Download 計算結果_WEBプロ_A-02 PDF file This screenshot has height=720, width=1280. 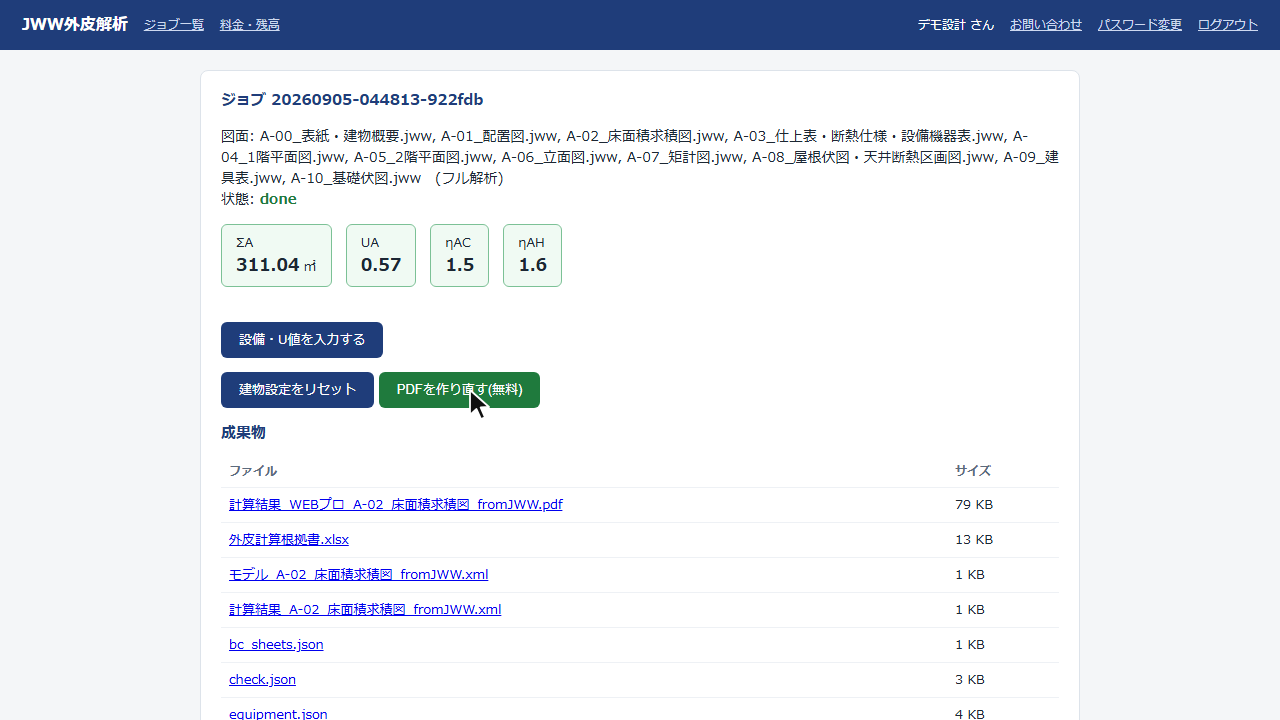(396, 505)
